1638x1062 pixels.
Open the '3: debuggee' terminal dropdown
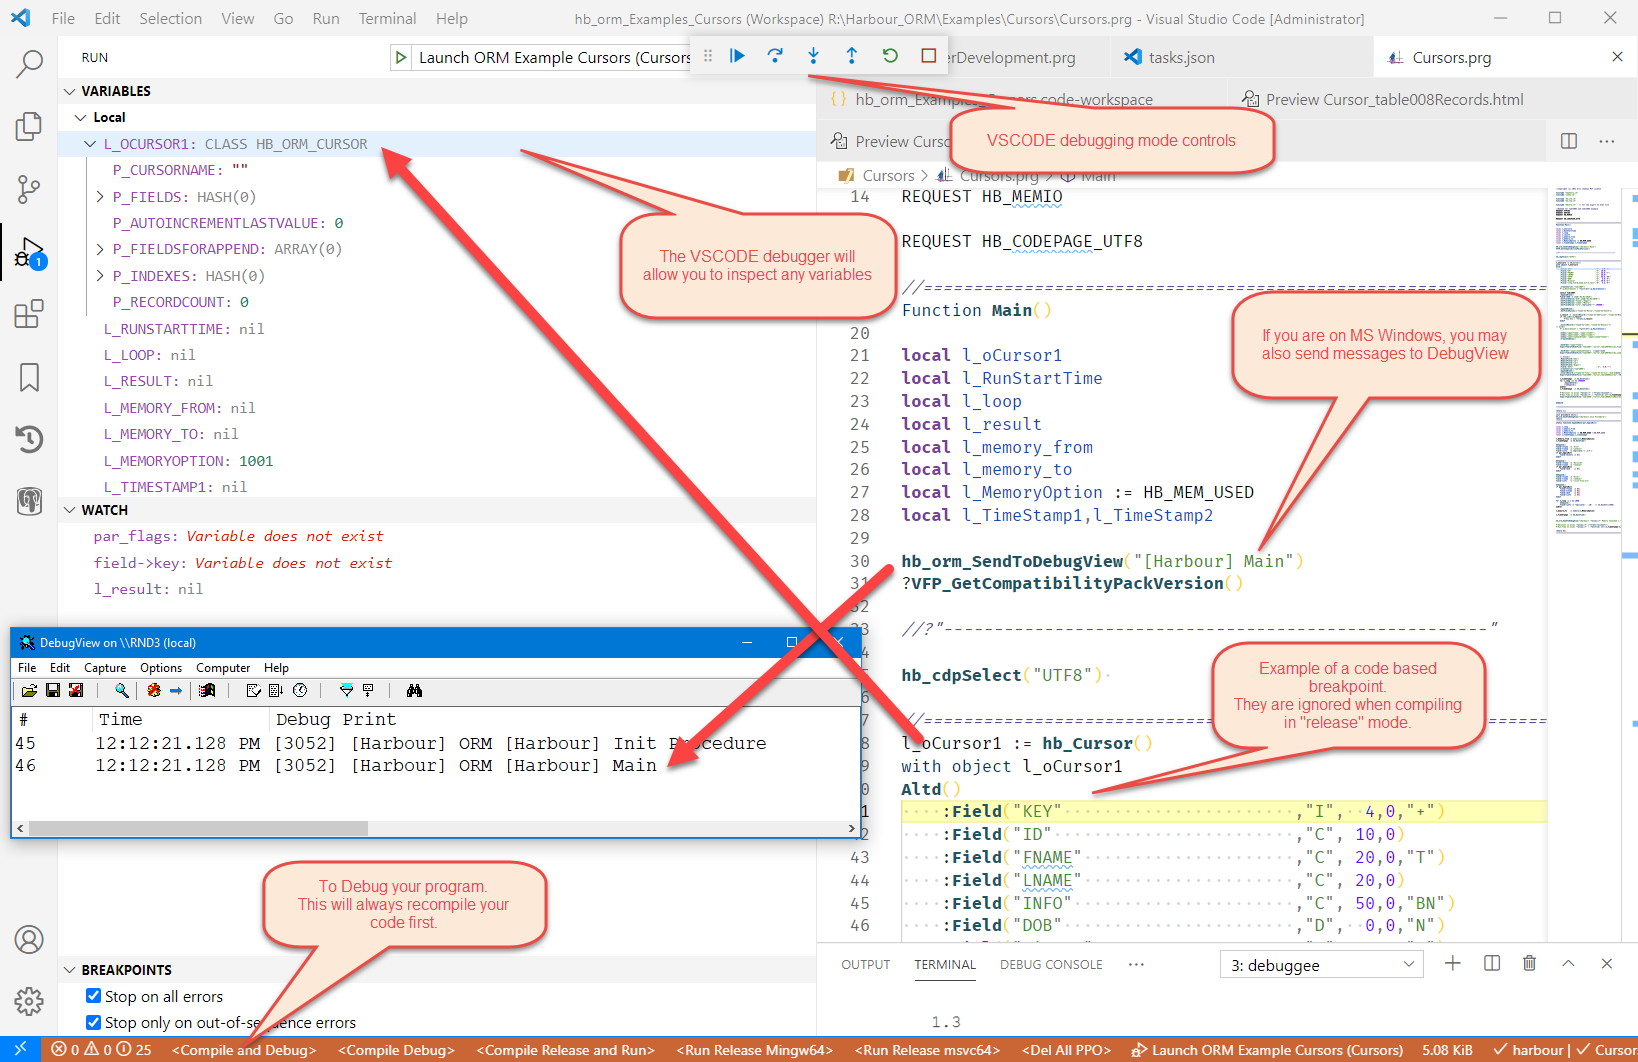coord(1322,965)
